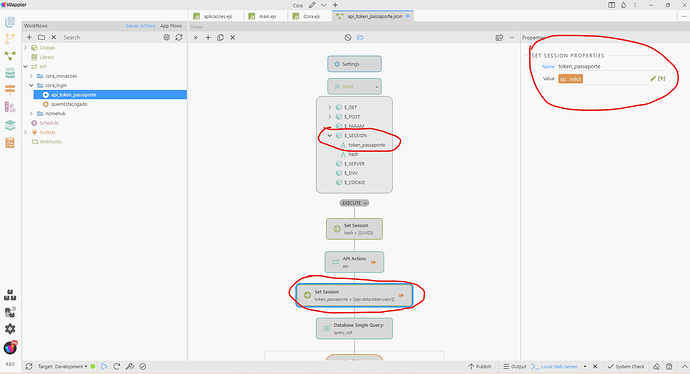
Task: Run System Check
Action: (626, 366)
